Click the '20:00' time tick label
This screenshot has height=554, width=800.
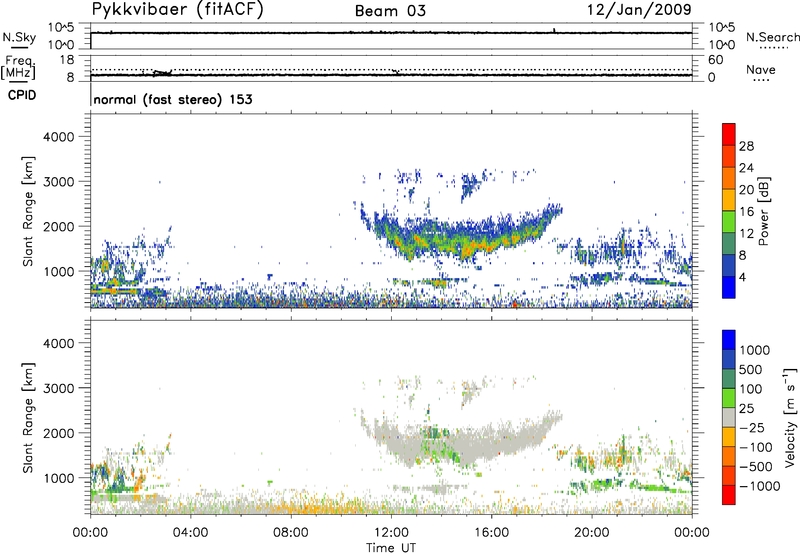pyautogui.click(x=591, y=533)
